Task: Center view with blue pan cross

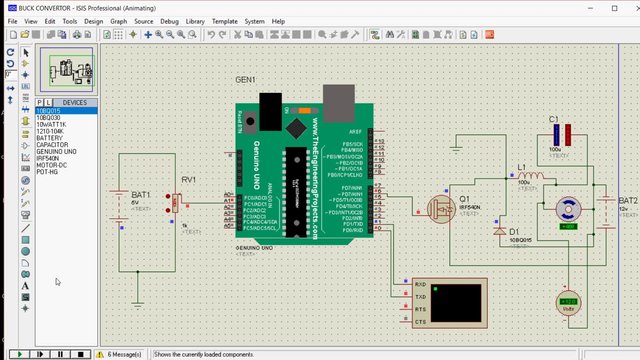Action: coord(148,35)
